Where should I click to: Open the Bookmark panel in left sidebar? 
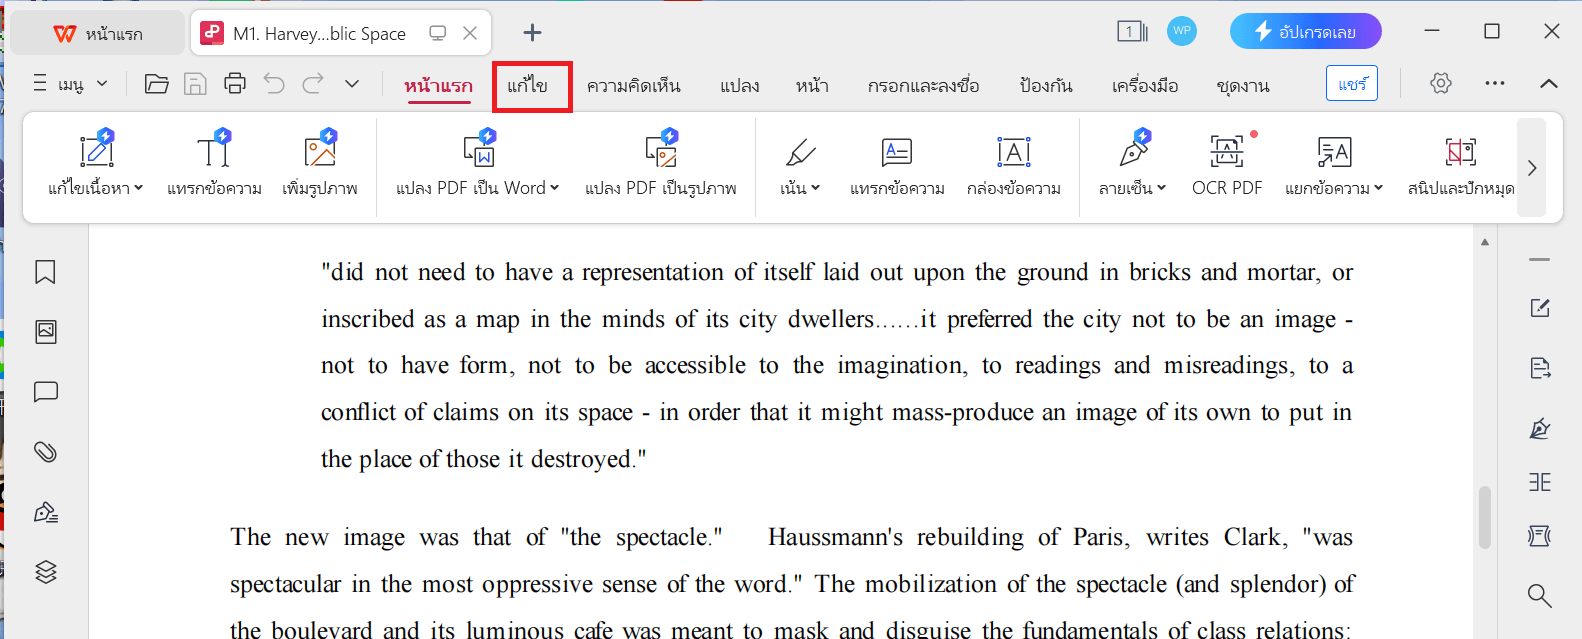[x=45, y=272]
